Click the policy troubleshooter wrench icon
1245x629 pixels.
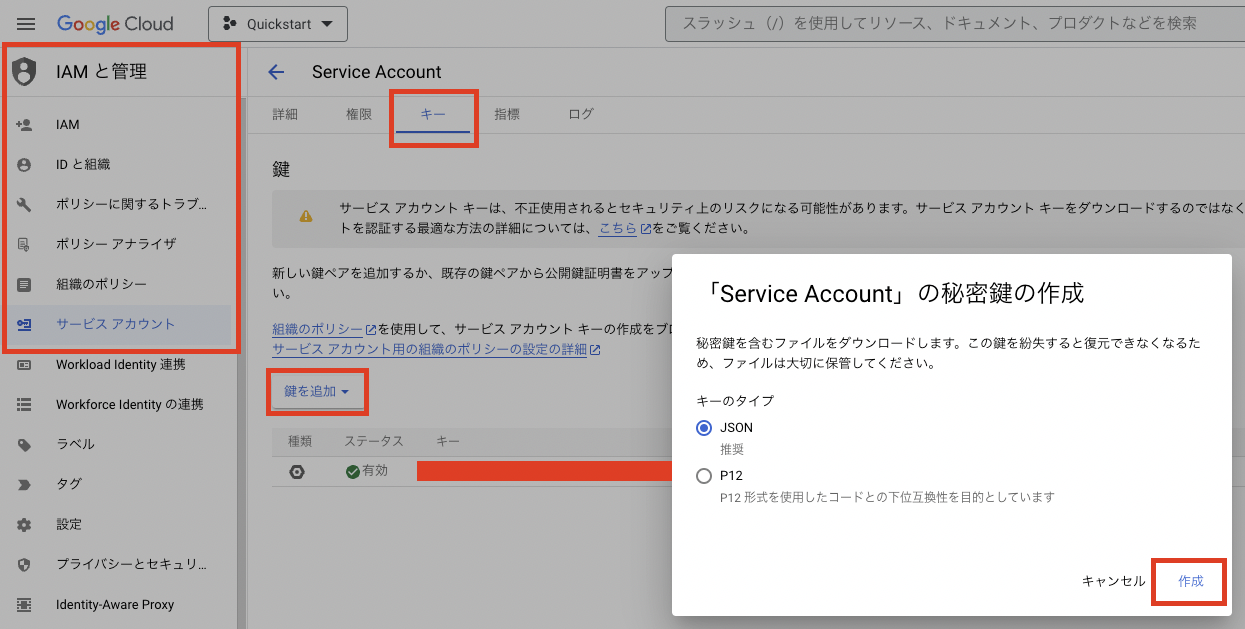pos(24,205)
